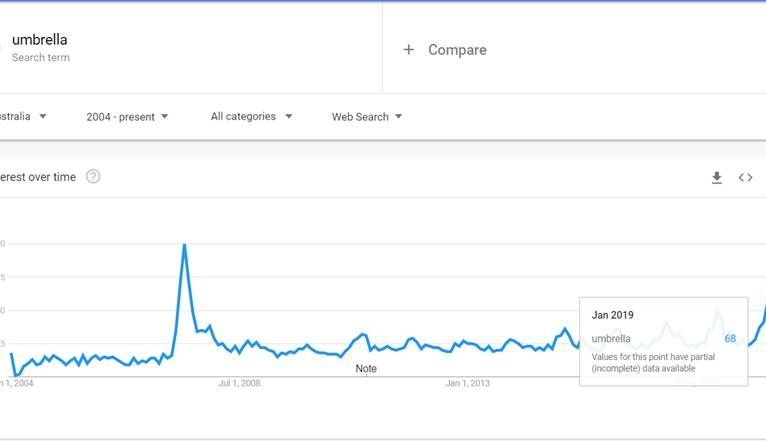The image size is (766, 441).
Task: Click the arrow beside Web Search
Action: (398, 117)
